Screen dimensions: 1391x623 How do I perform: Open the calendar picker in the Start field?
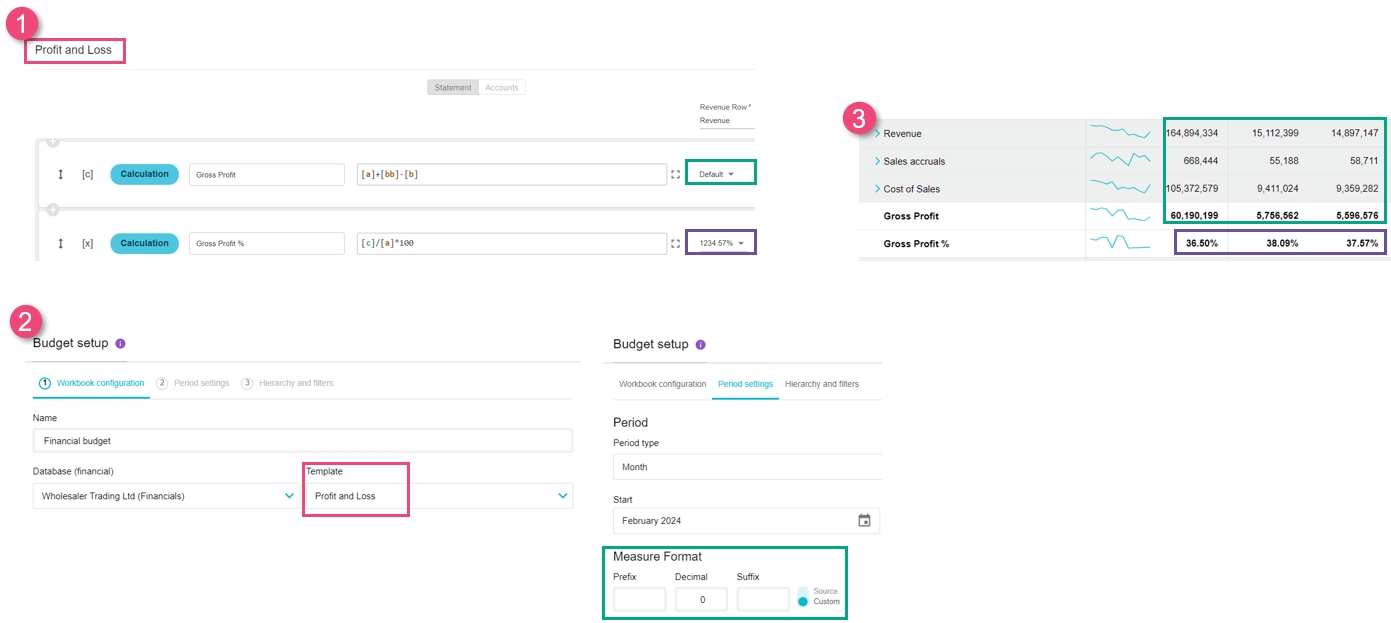[x=864, y=520]
